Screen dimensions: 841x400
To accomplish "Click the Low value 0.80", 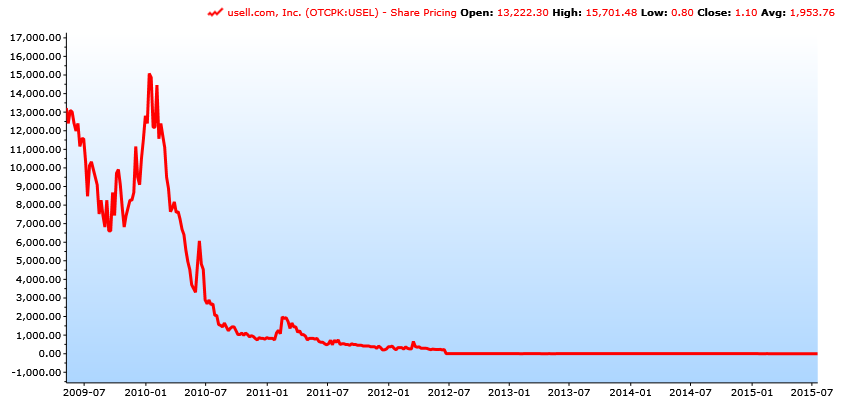I will [684, 13].
